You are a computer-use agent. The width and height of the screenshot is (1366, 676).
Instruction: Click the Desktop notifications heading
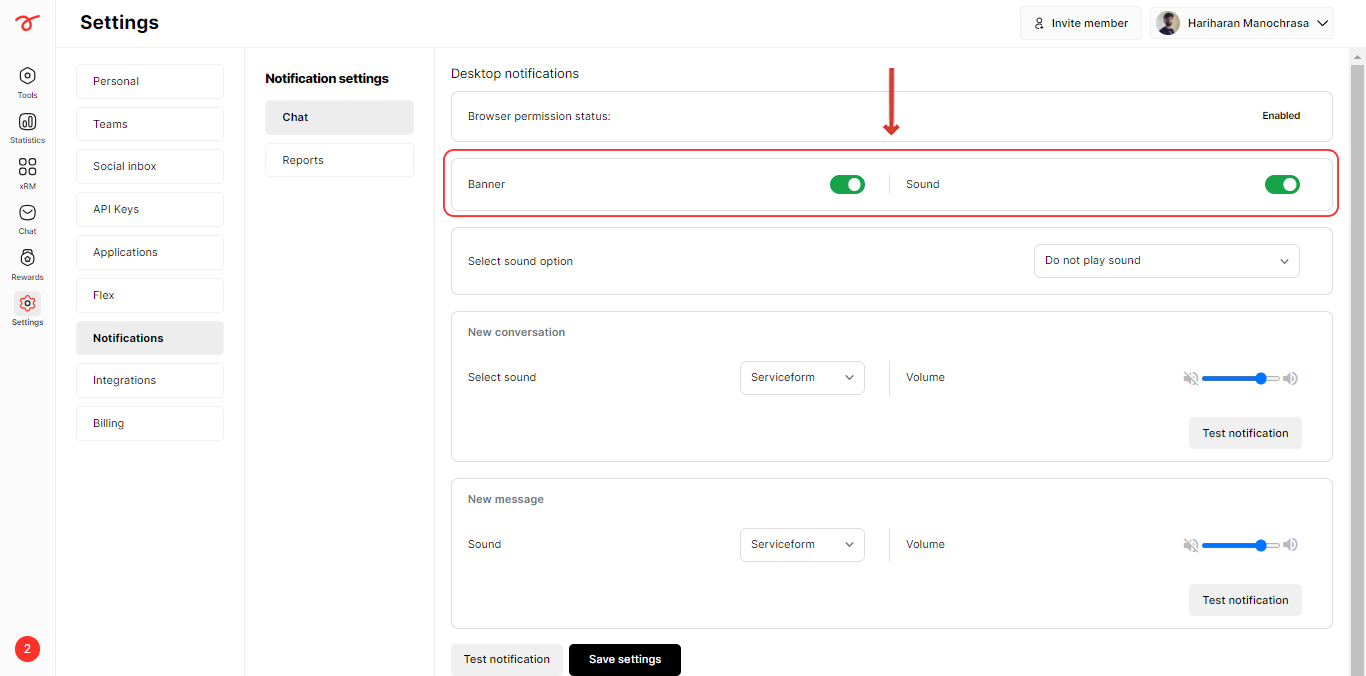(515, 73)
